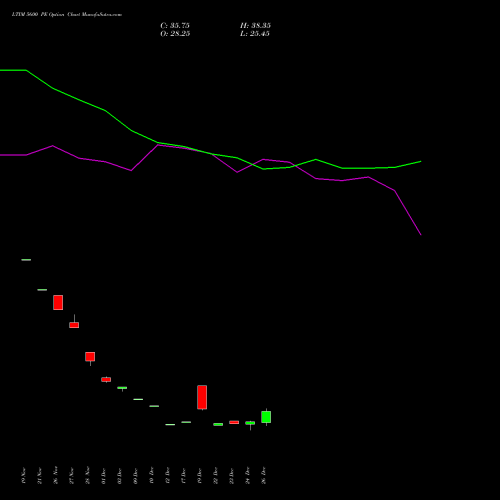Click the LTIM 5600 PE chart title
Image resolution: width=500 pixels, height=500 pixels.
pyautogui.click(x=67, y=14)
